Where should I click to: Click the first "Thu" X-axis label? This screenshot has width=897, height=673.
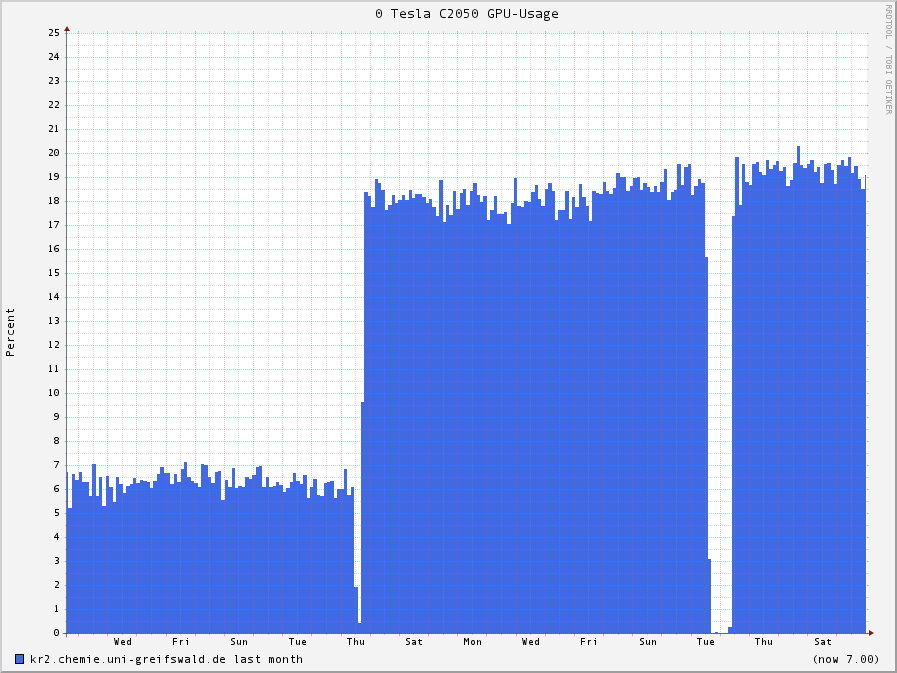(x=355, y=642)
